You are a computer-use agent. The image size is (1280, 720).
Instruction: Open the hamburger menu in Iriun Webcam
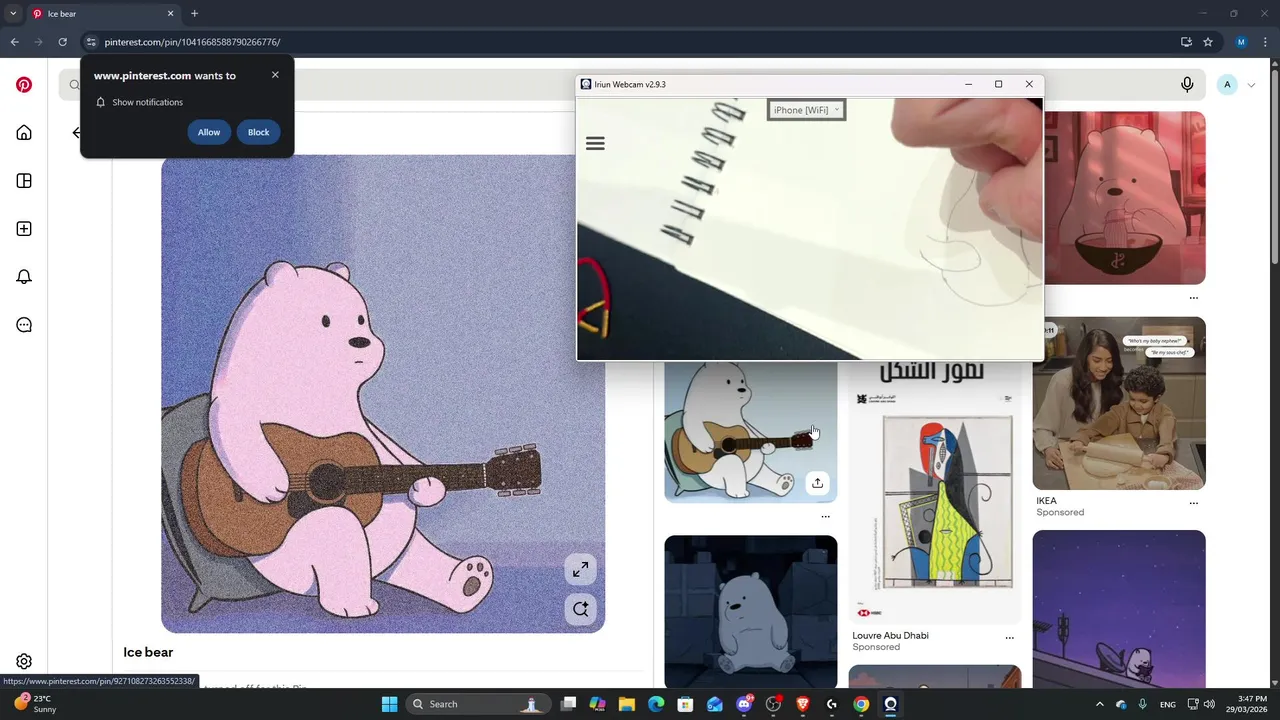tap(595, 144)
